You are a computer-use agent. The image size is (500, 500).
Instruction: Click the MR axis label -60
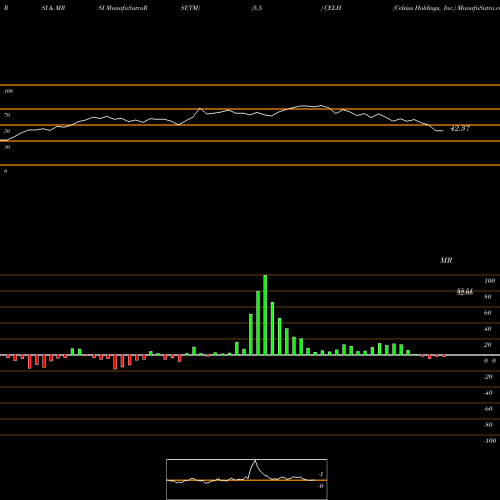(488, 409)
